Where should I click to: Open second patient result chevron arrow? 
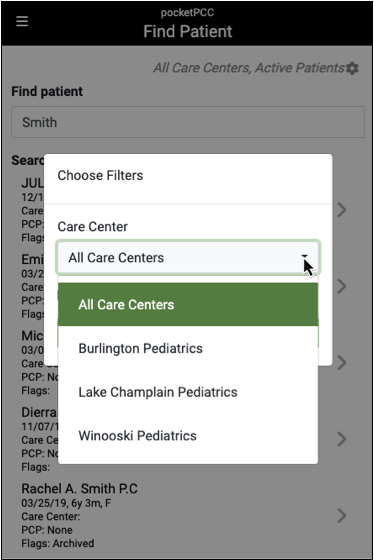point(342,286)
